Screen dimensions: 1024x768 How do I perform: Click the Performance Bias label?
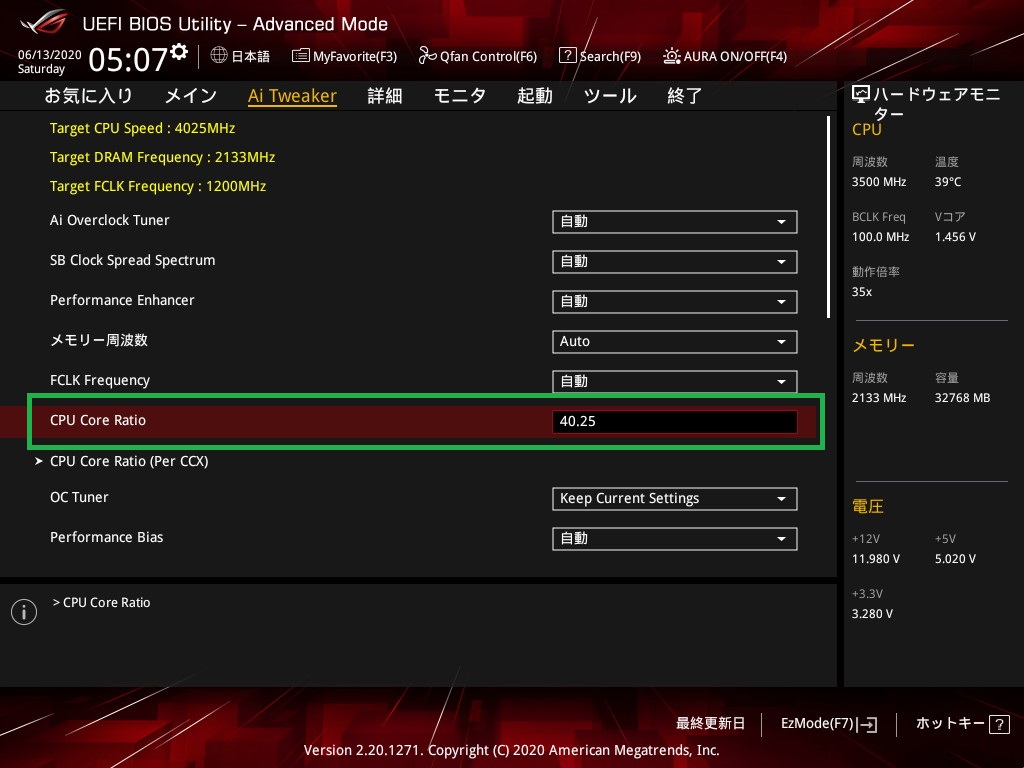[106, 537]
